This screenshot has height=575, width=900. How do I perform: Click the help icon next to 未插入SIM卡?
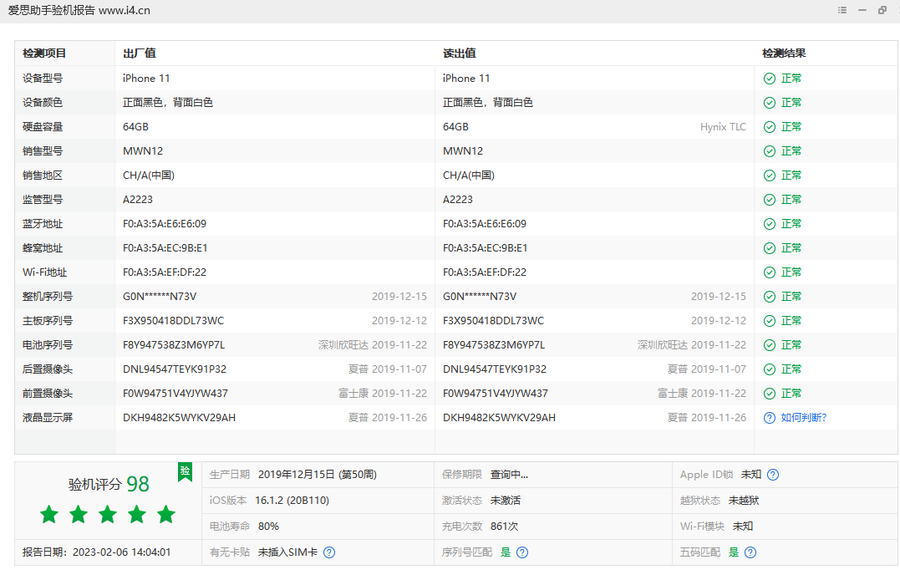coord(329,552)
